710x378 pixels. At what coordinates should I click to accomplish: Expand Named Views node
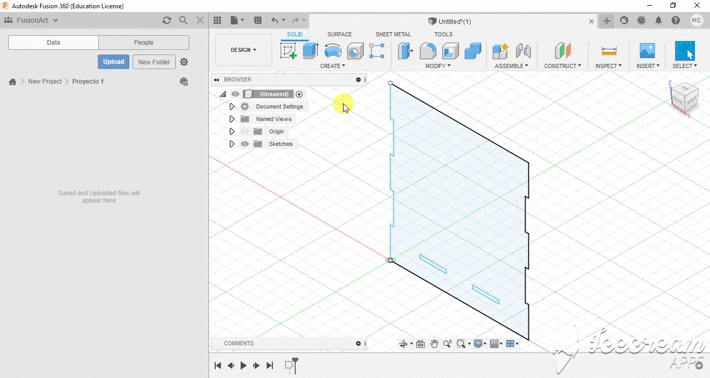point(232,119)
